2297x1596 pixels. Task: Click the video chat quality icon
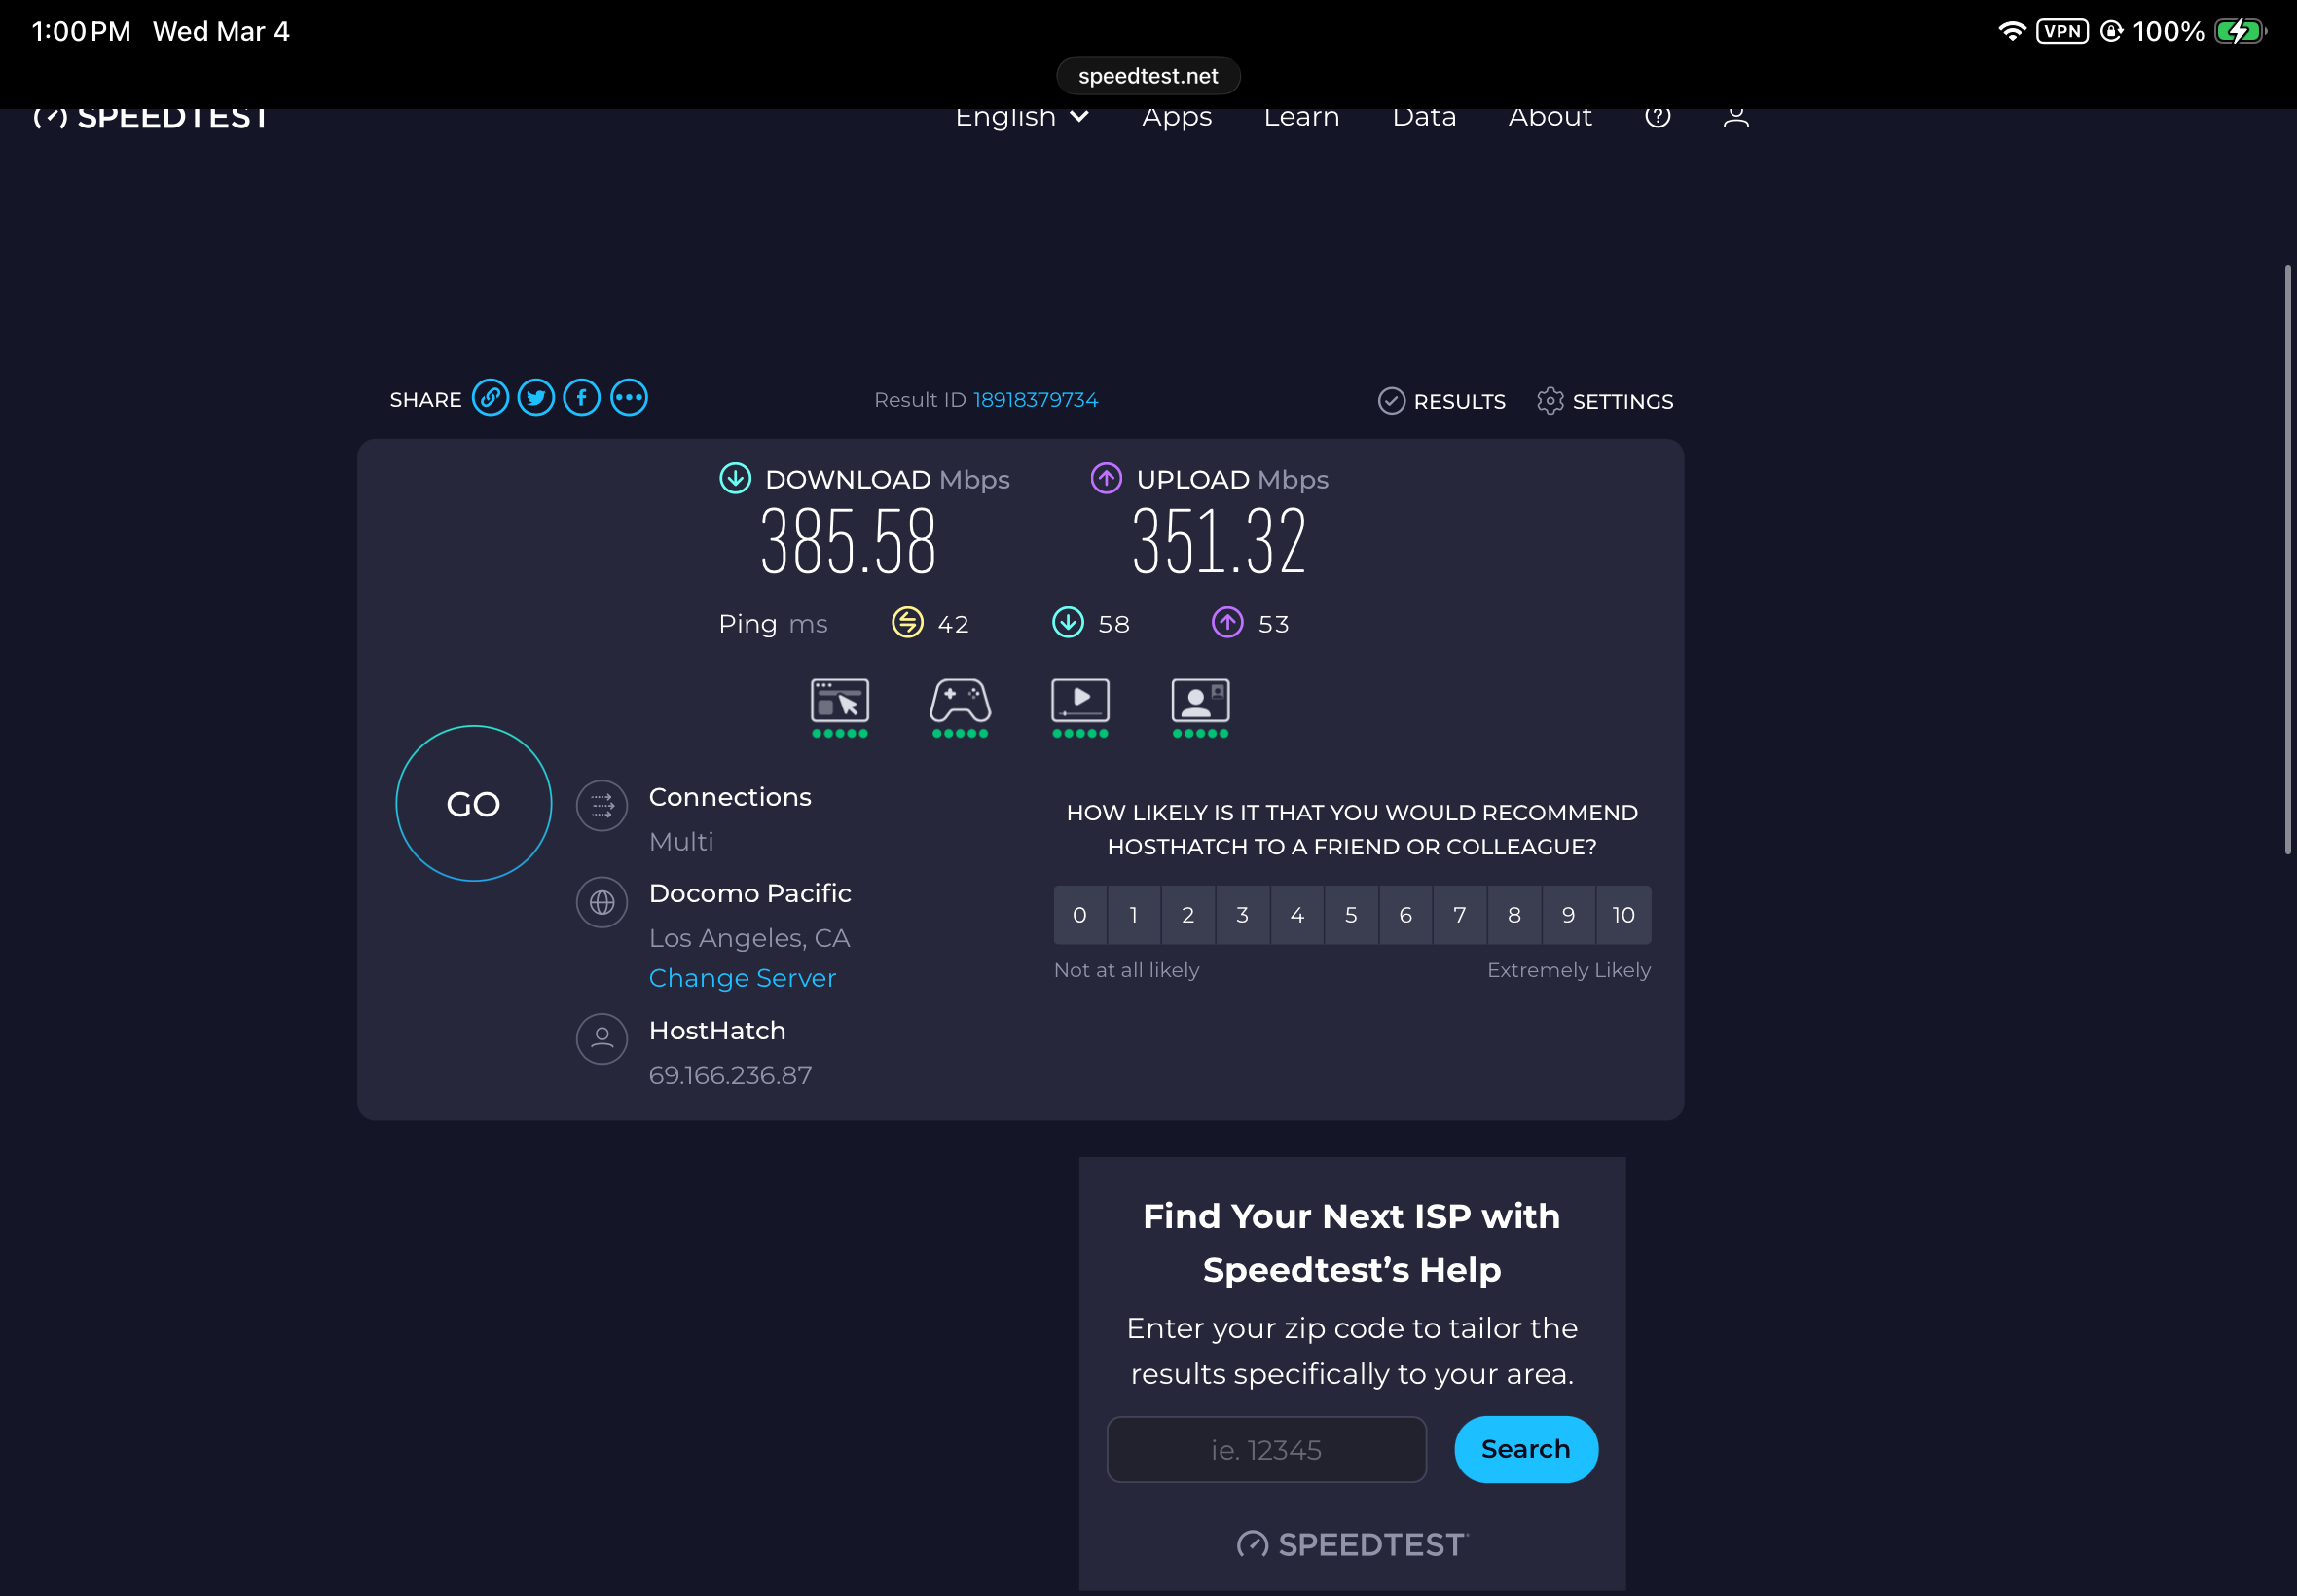(1200, 701)
